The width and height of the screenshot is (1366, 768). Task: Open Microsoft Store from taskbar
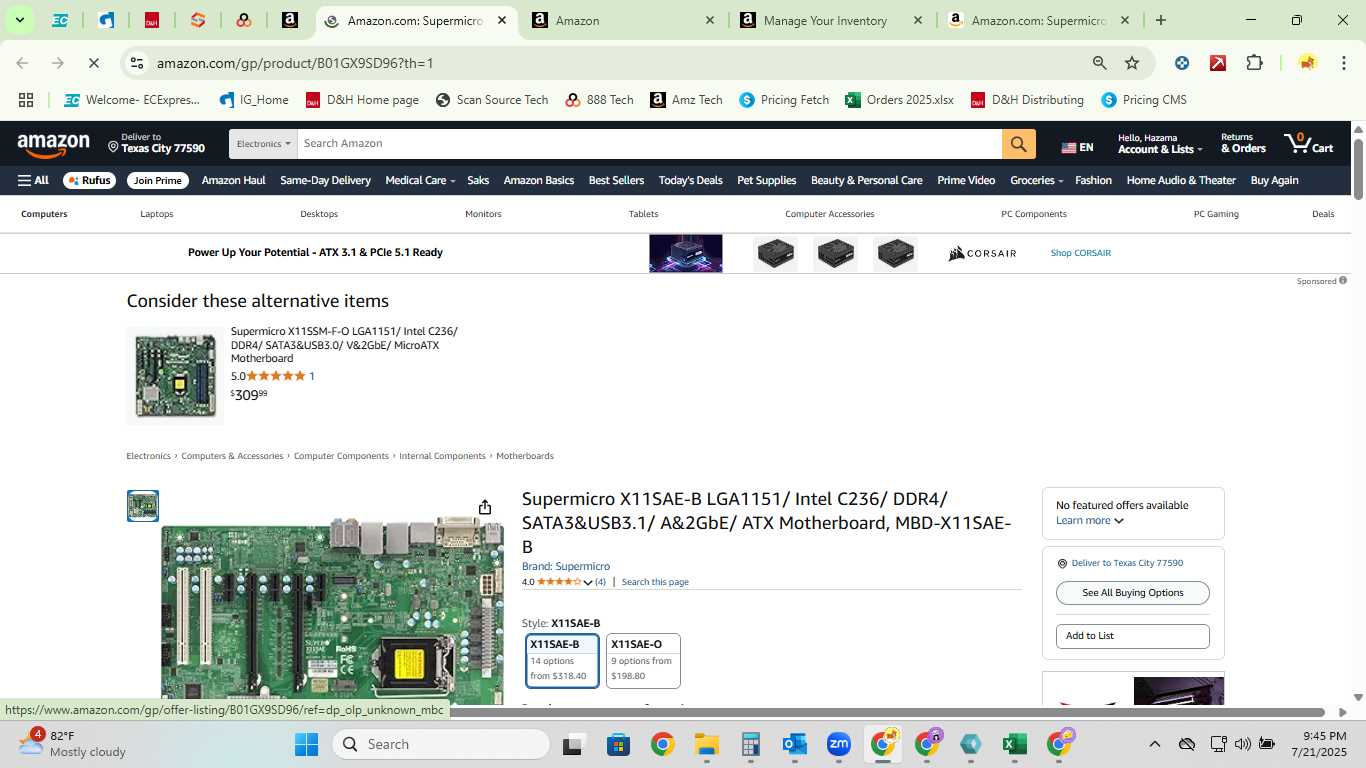pos(618,744)
